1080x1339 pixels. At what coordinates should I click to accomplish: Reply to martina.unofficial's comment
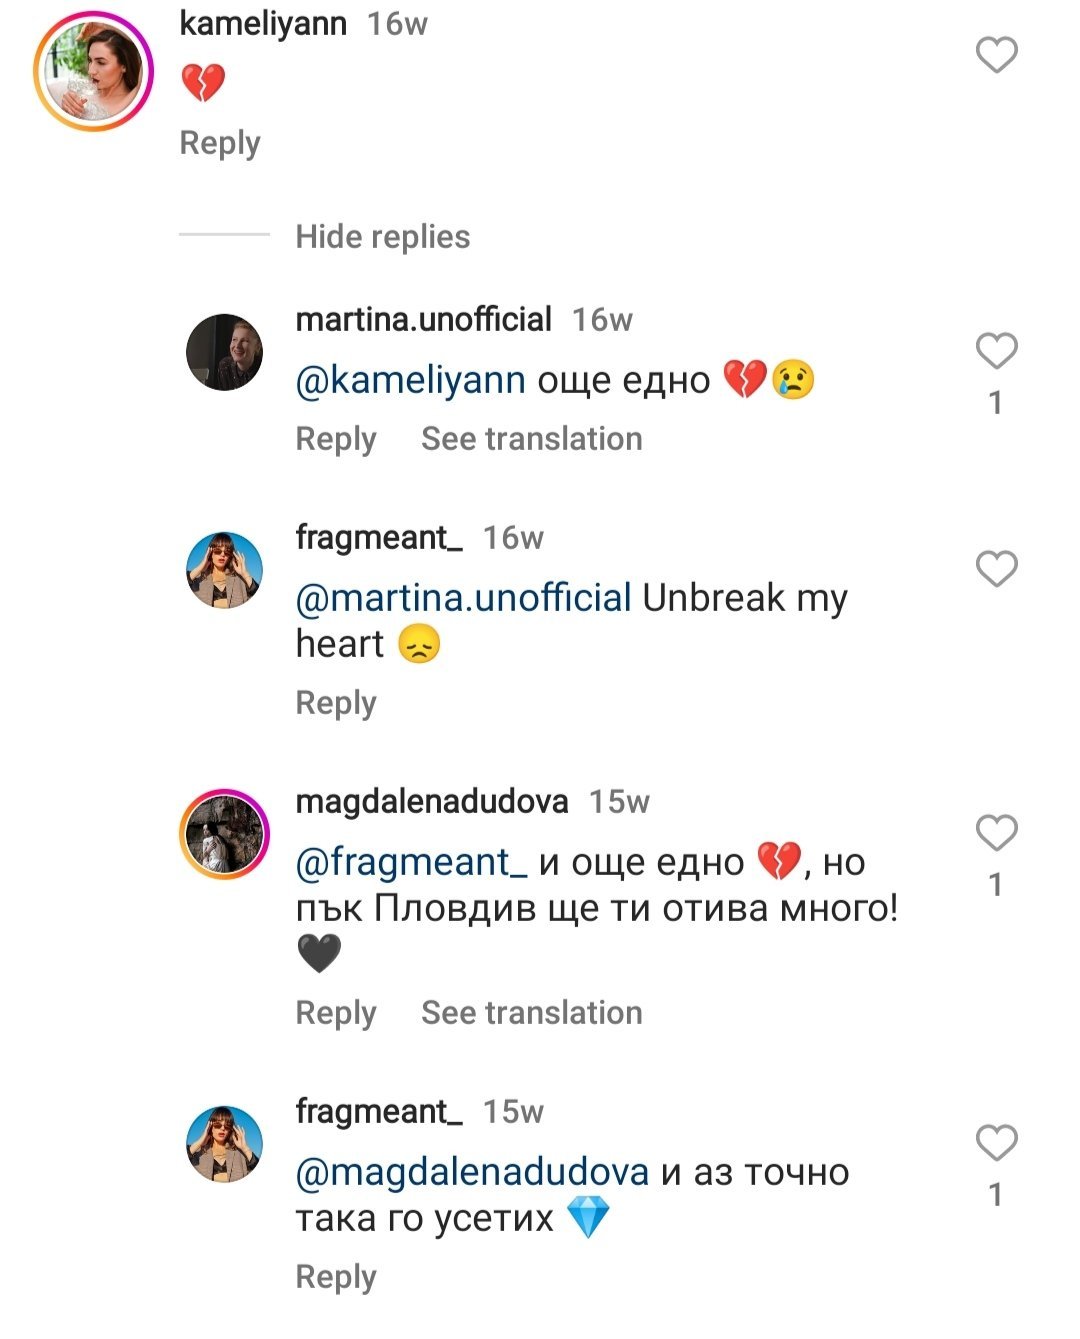336,439
